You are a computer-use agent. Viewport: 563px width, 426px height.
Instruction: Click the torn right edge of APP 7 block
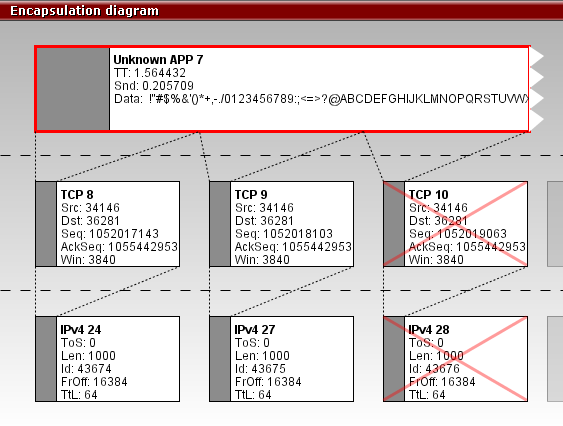(537, 89)
